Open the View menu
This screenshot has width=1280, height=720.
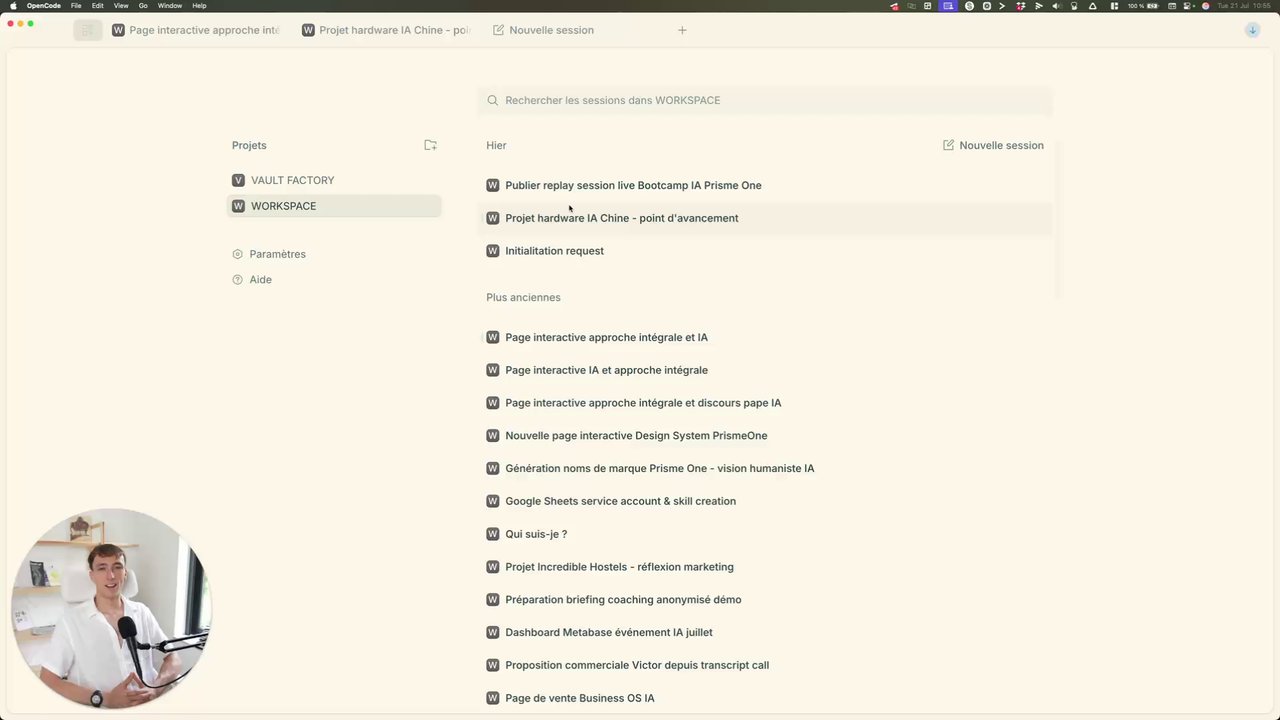click(121, 6)
